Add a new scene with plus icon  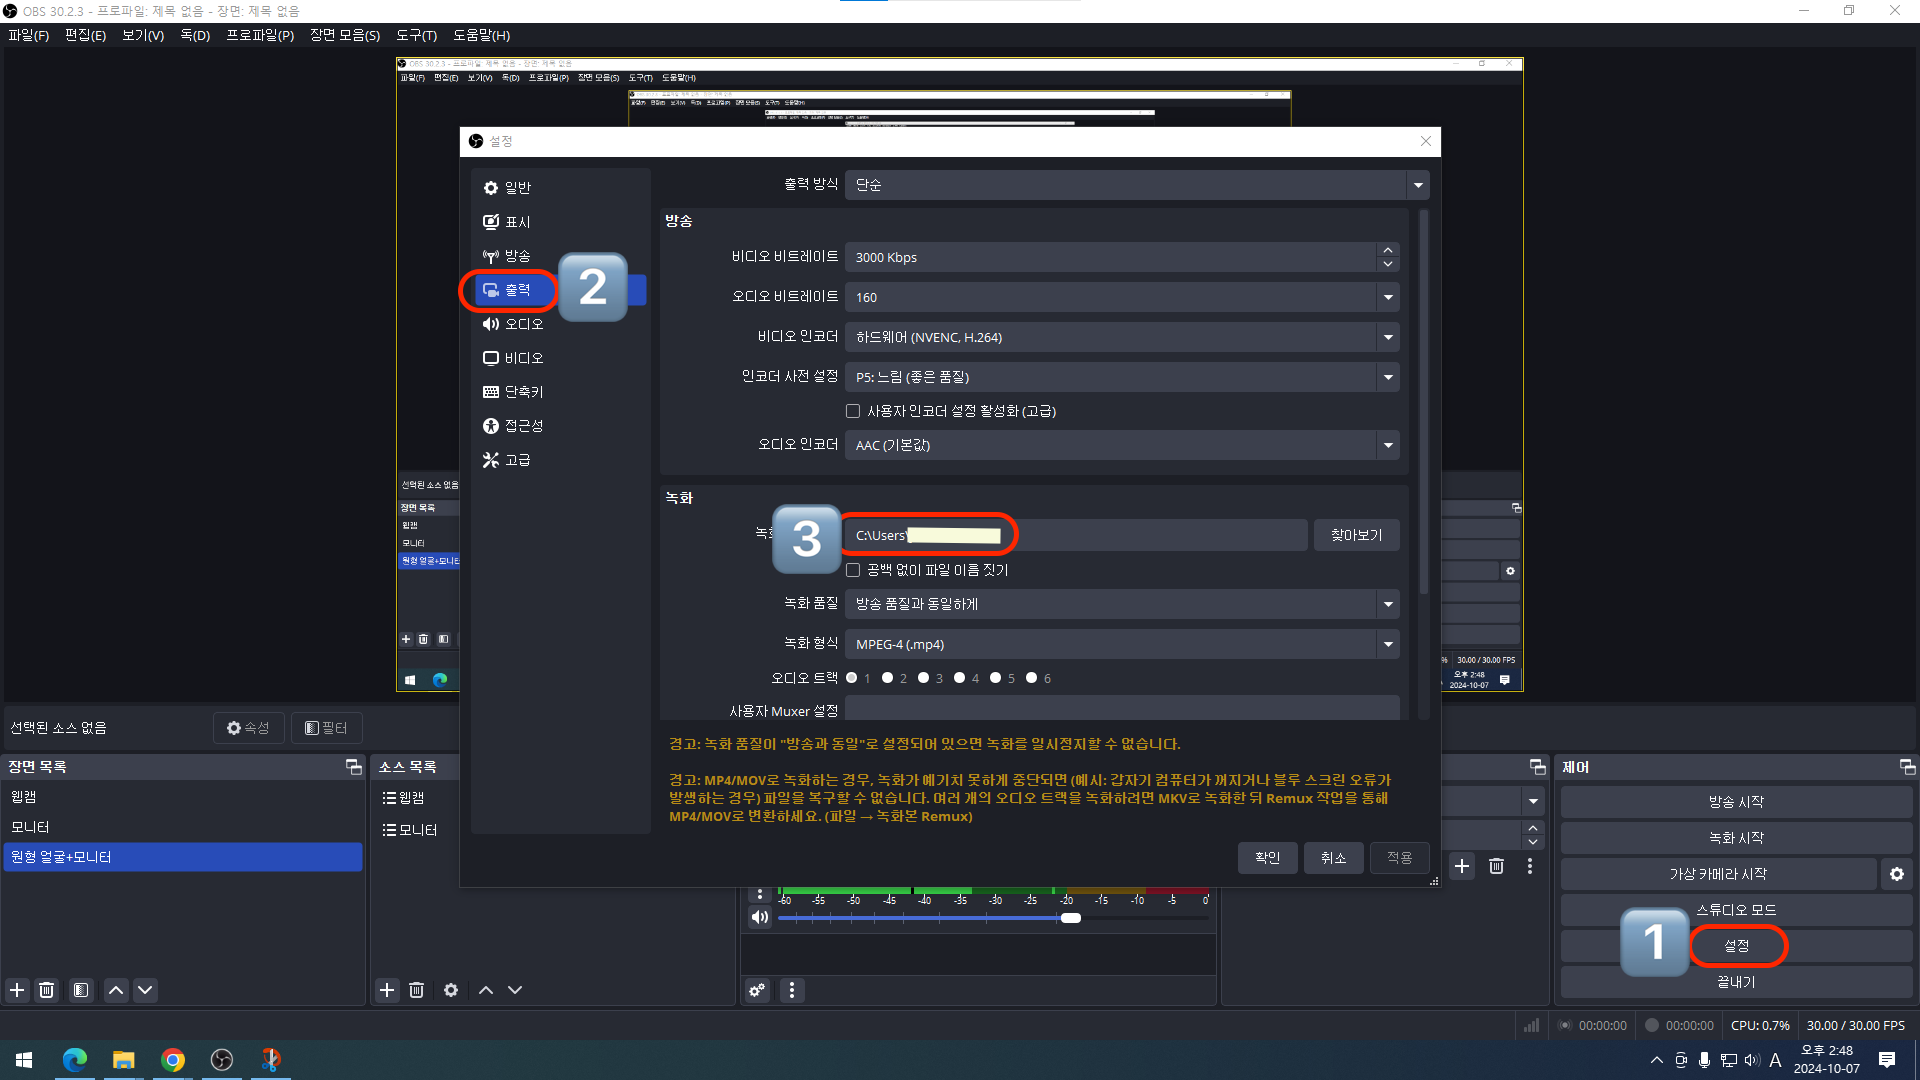click(17, 990)
